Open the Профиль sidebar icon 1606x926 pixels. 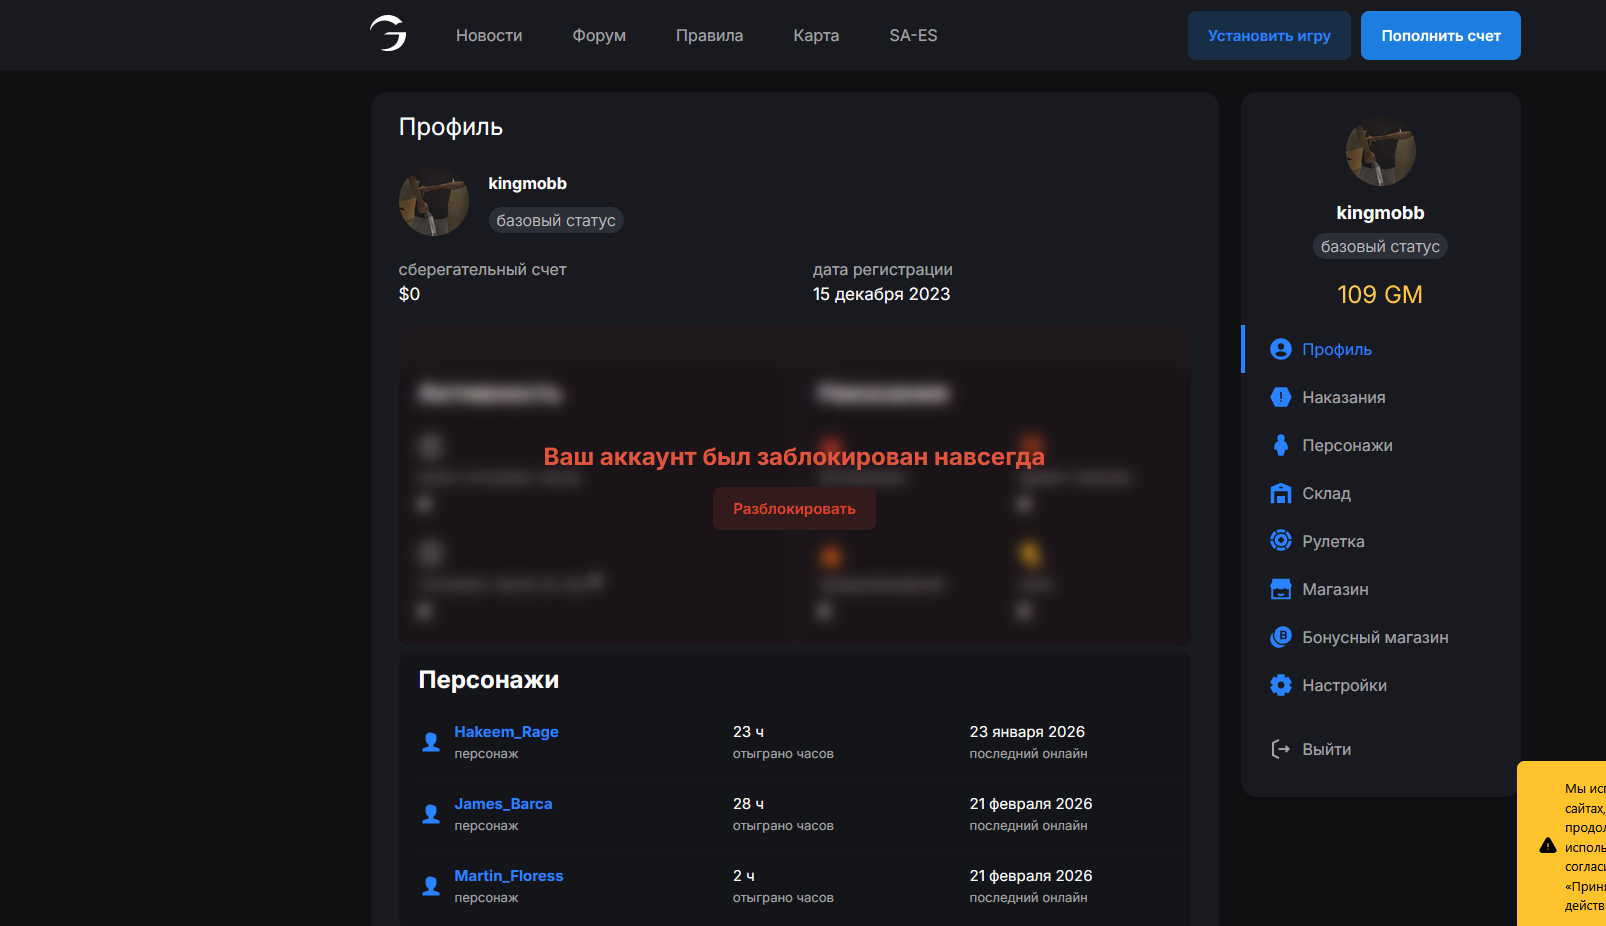click(x=1280, y=349)
